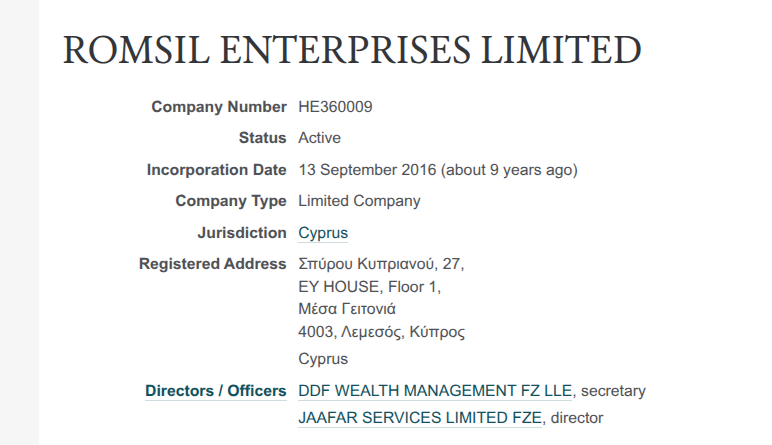772x445 pixels.
Task: Click the EY HOUSE, Floor 1 line
Action: [x=369, y=287]
